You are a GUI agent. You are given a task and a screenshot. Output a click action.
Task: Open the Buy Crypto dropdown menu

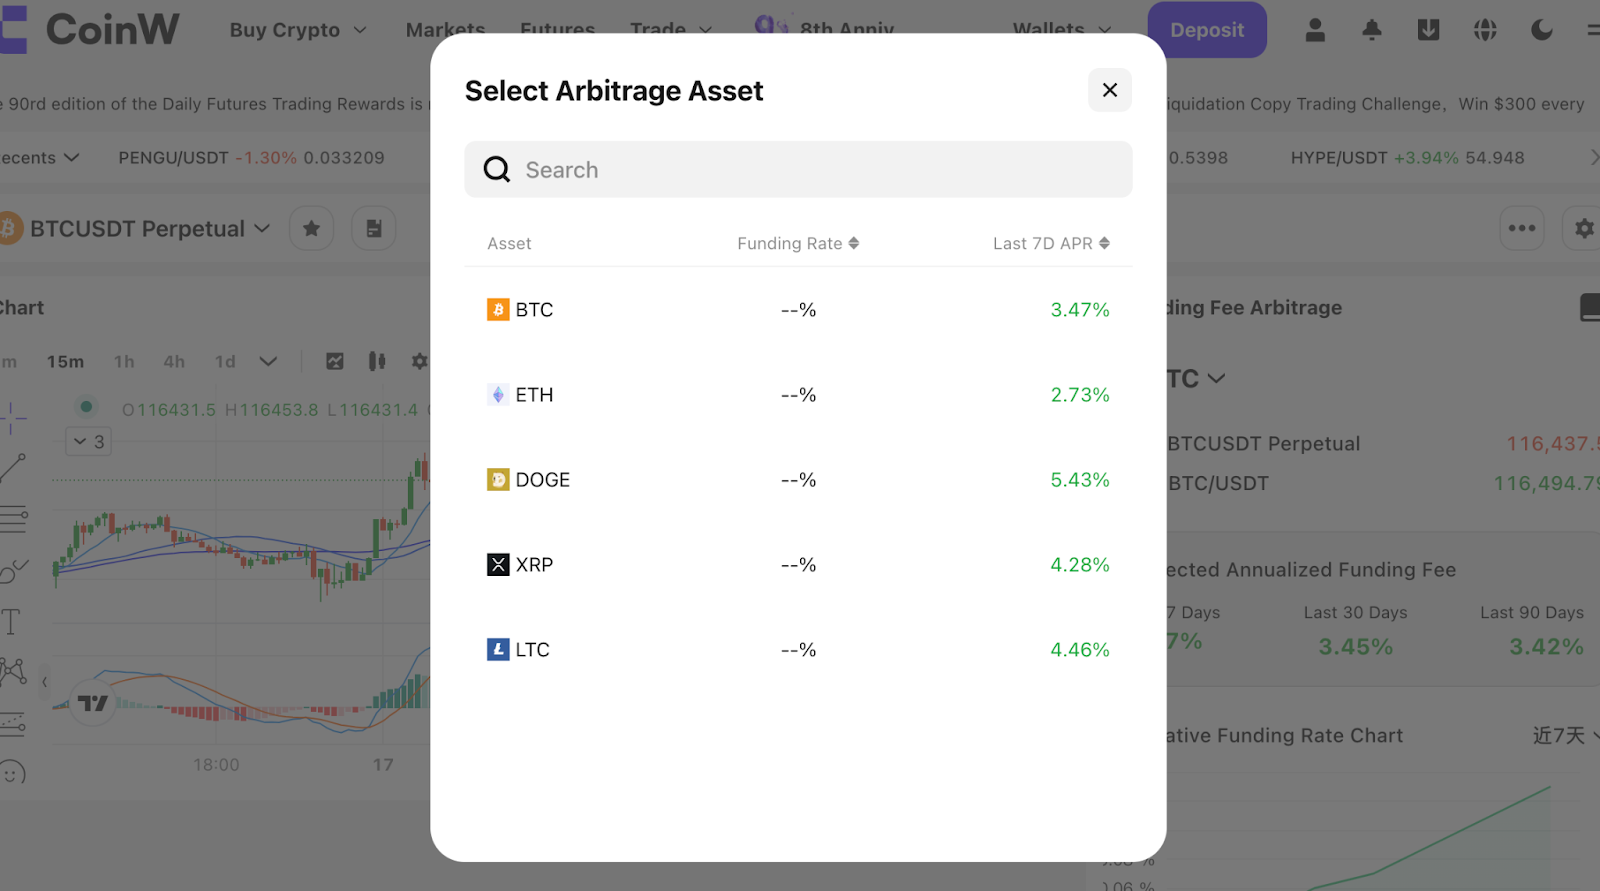(298, 30)
